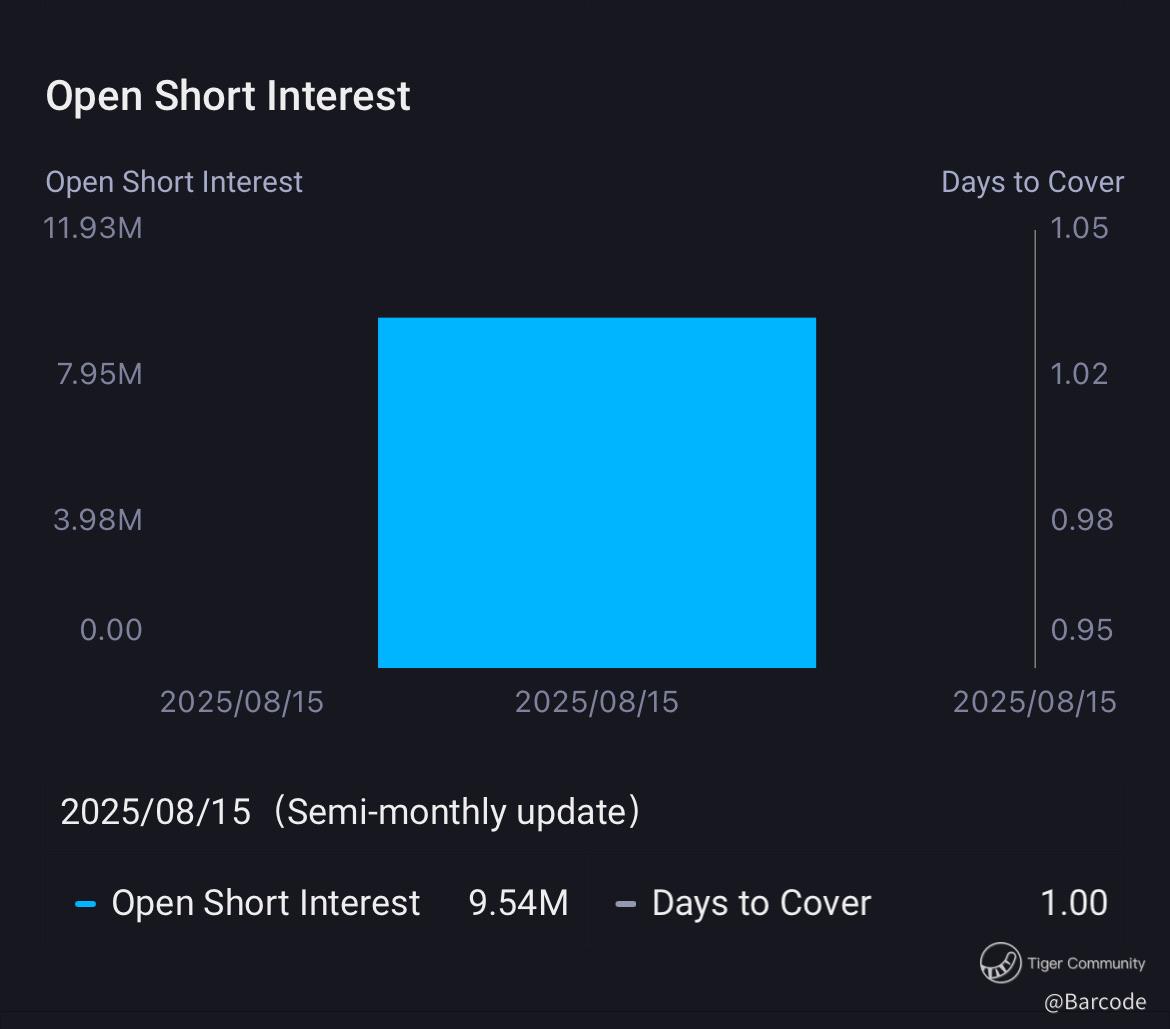Click the 7.95M axis tick label

tap(99, 374)
